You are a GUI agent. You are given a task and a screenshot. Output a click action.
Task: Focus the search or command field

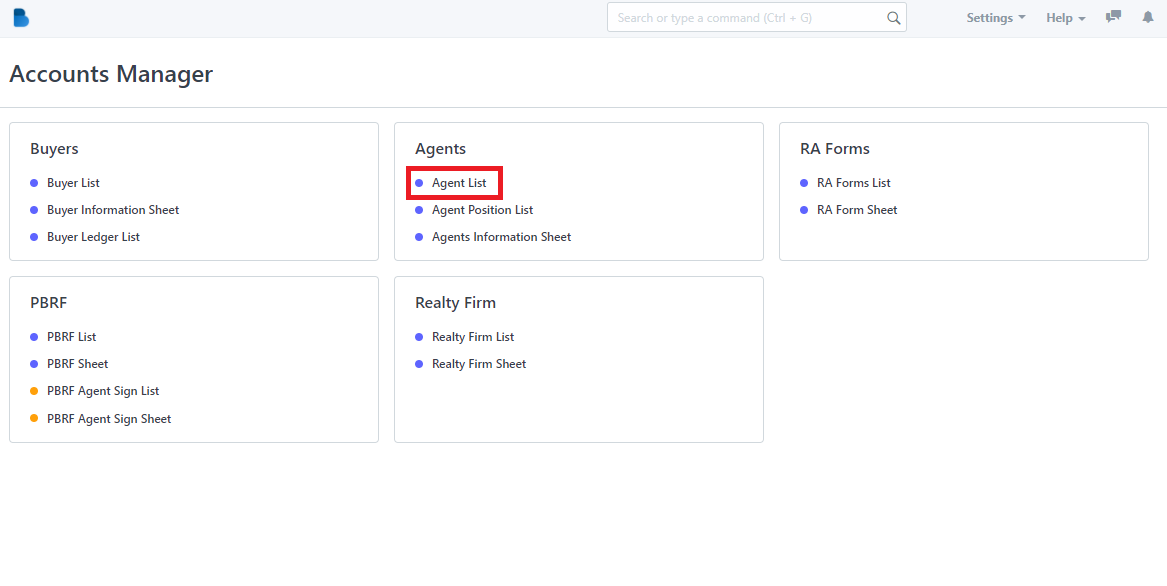point(757,17)
